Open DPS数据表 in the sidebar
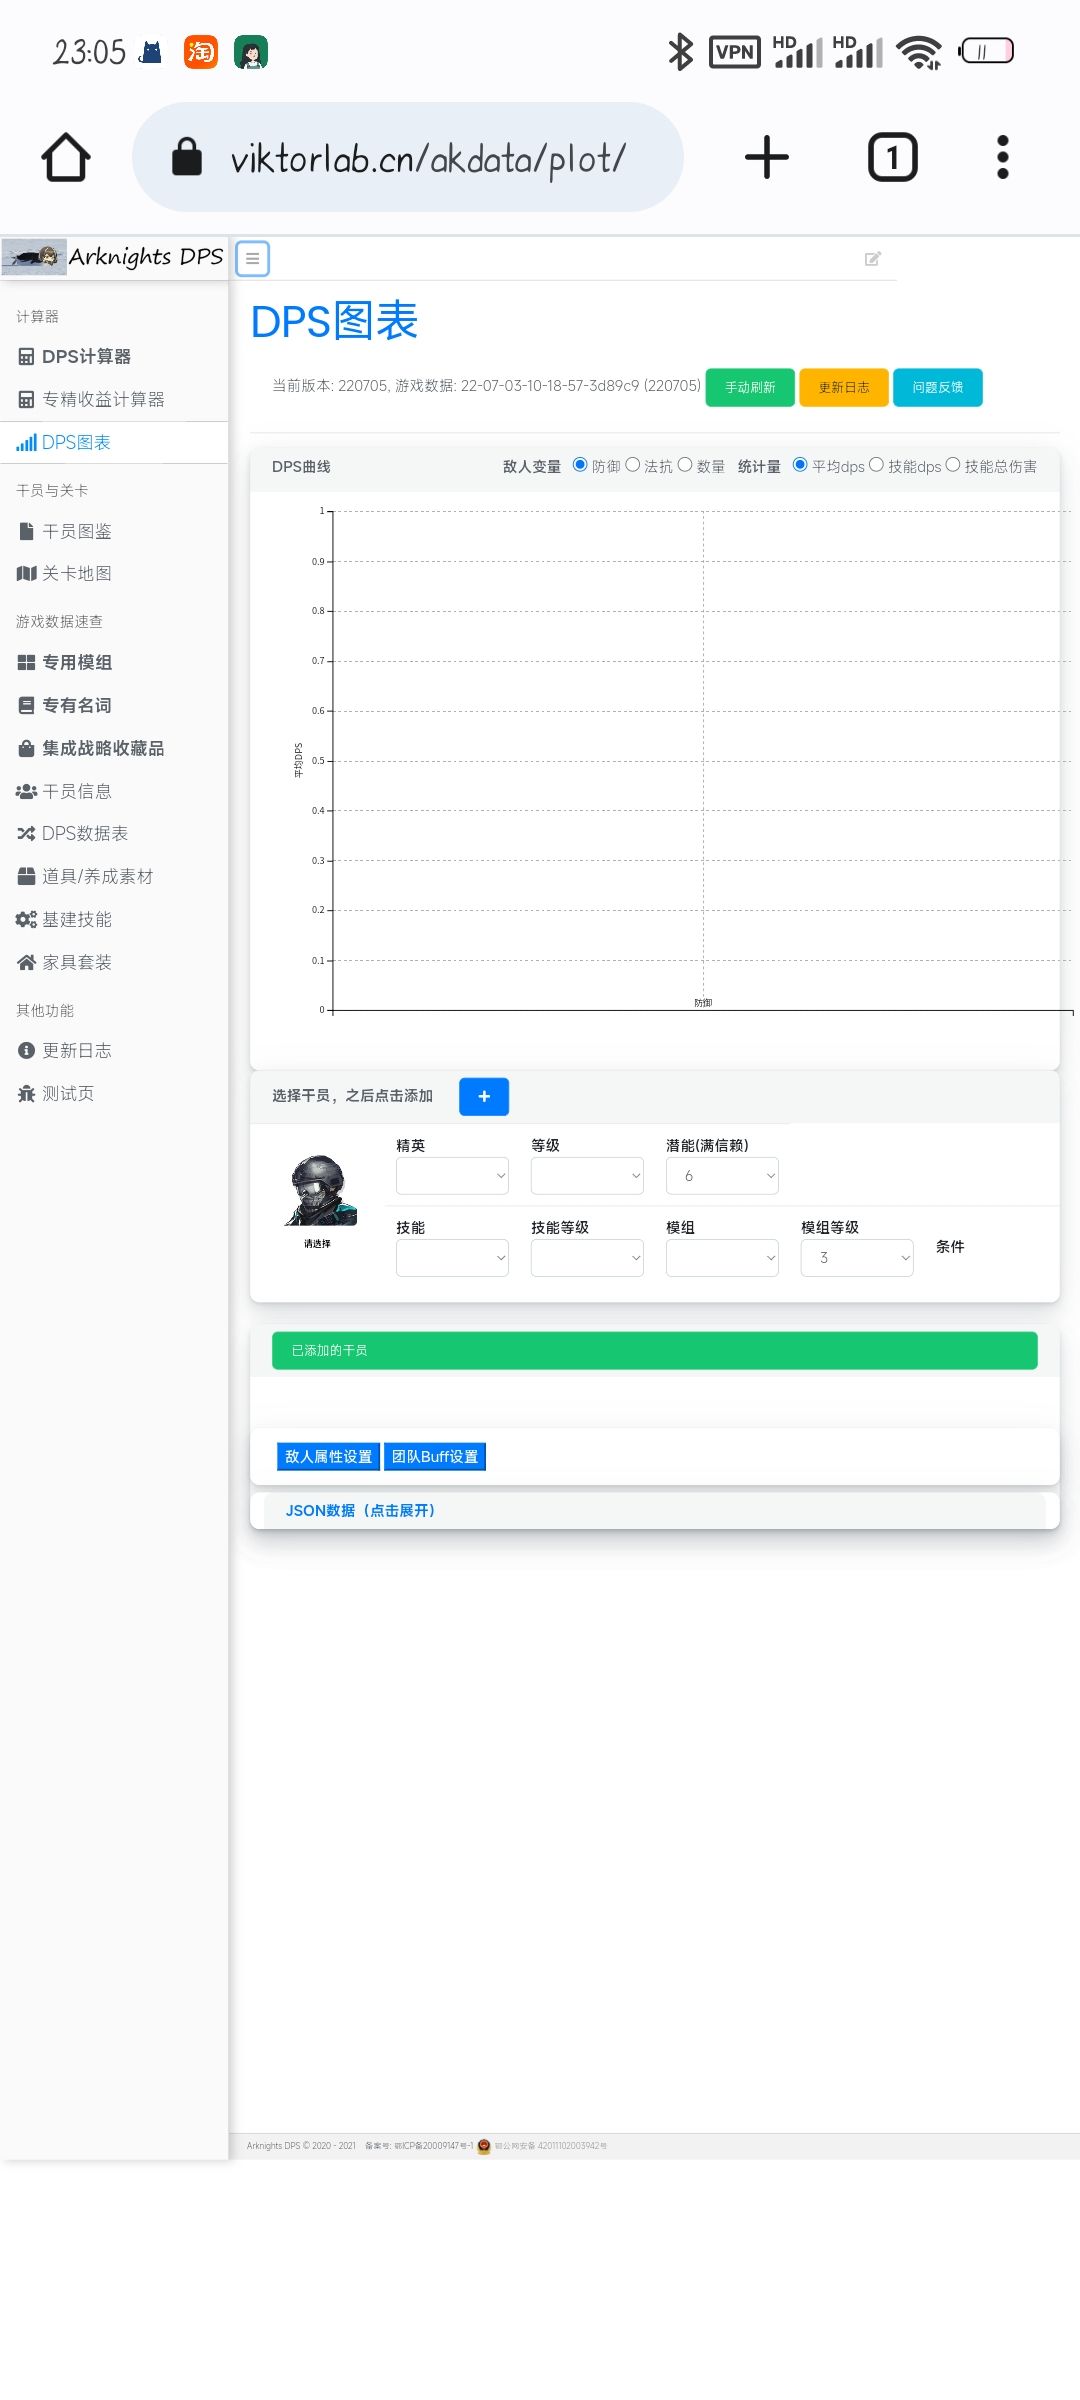Image resolution: width=1080 pixels, height=2400 pixels. click(114, 834)
